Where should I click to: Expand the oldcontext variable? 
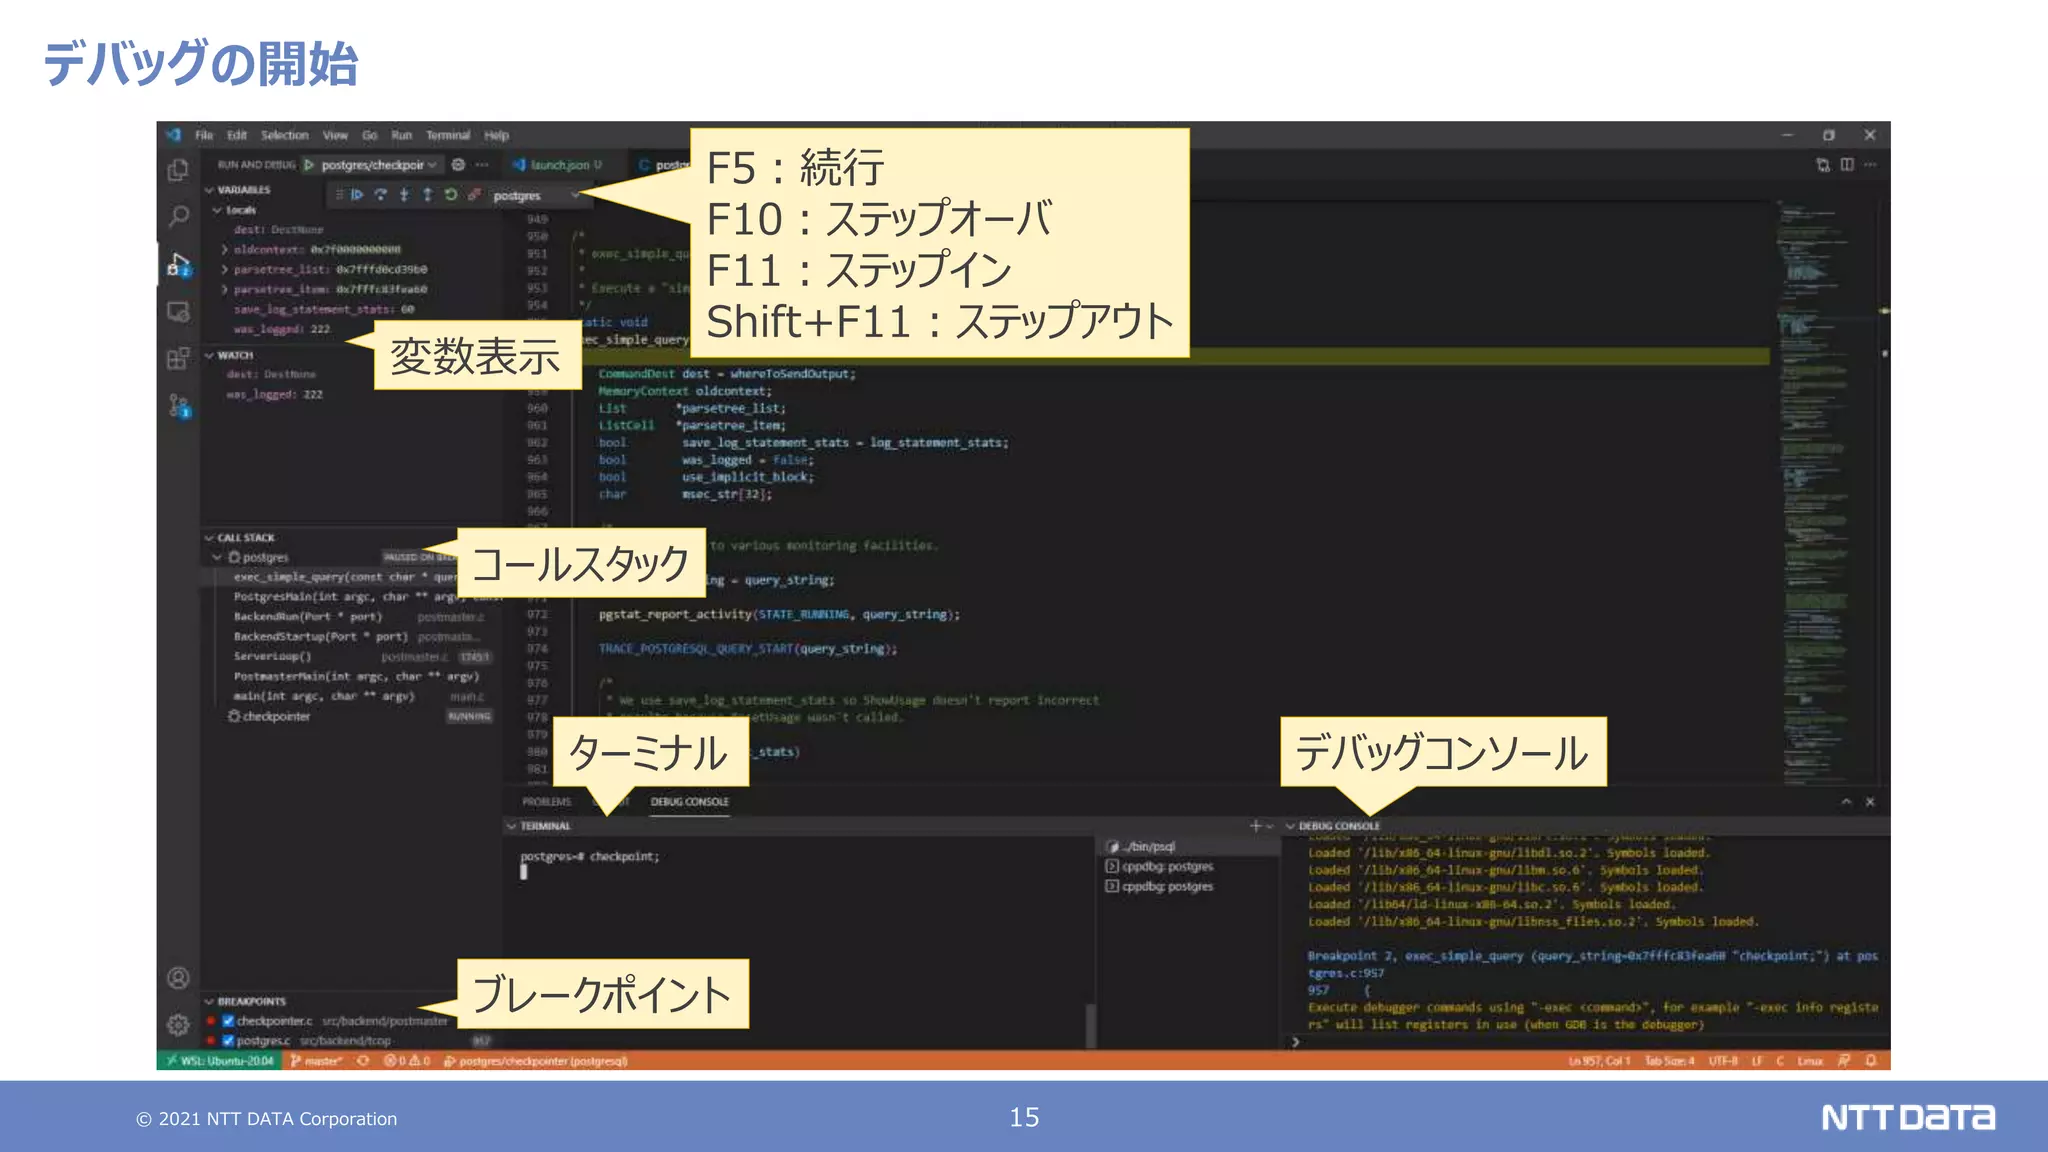point(225,250)
